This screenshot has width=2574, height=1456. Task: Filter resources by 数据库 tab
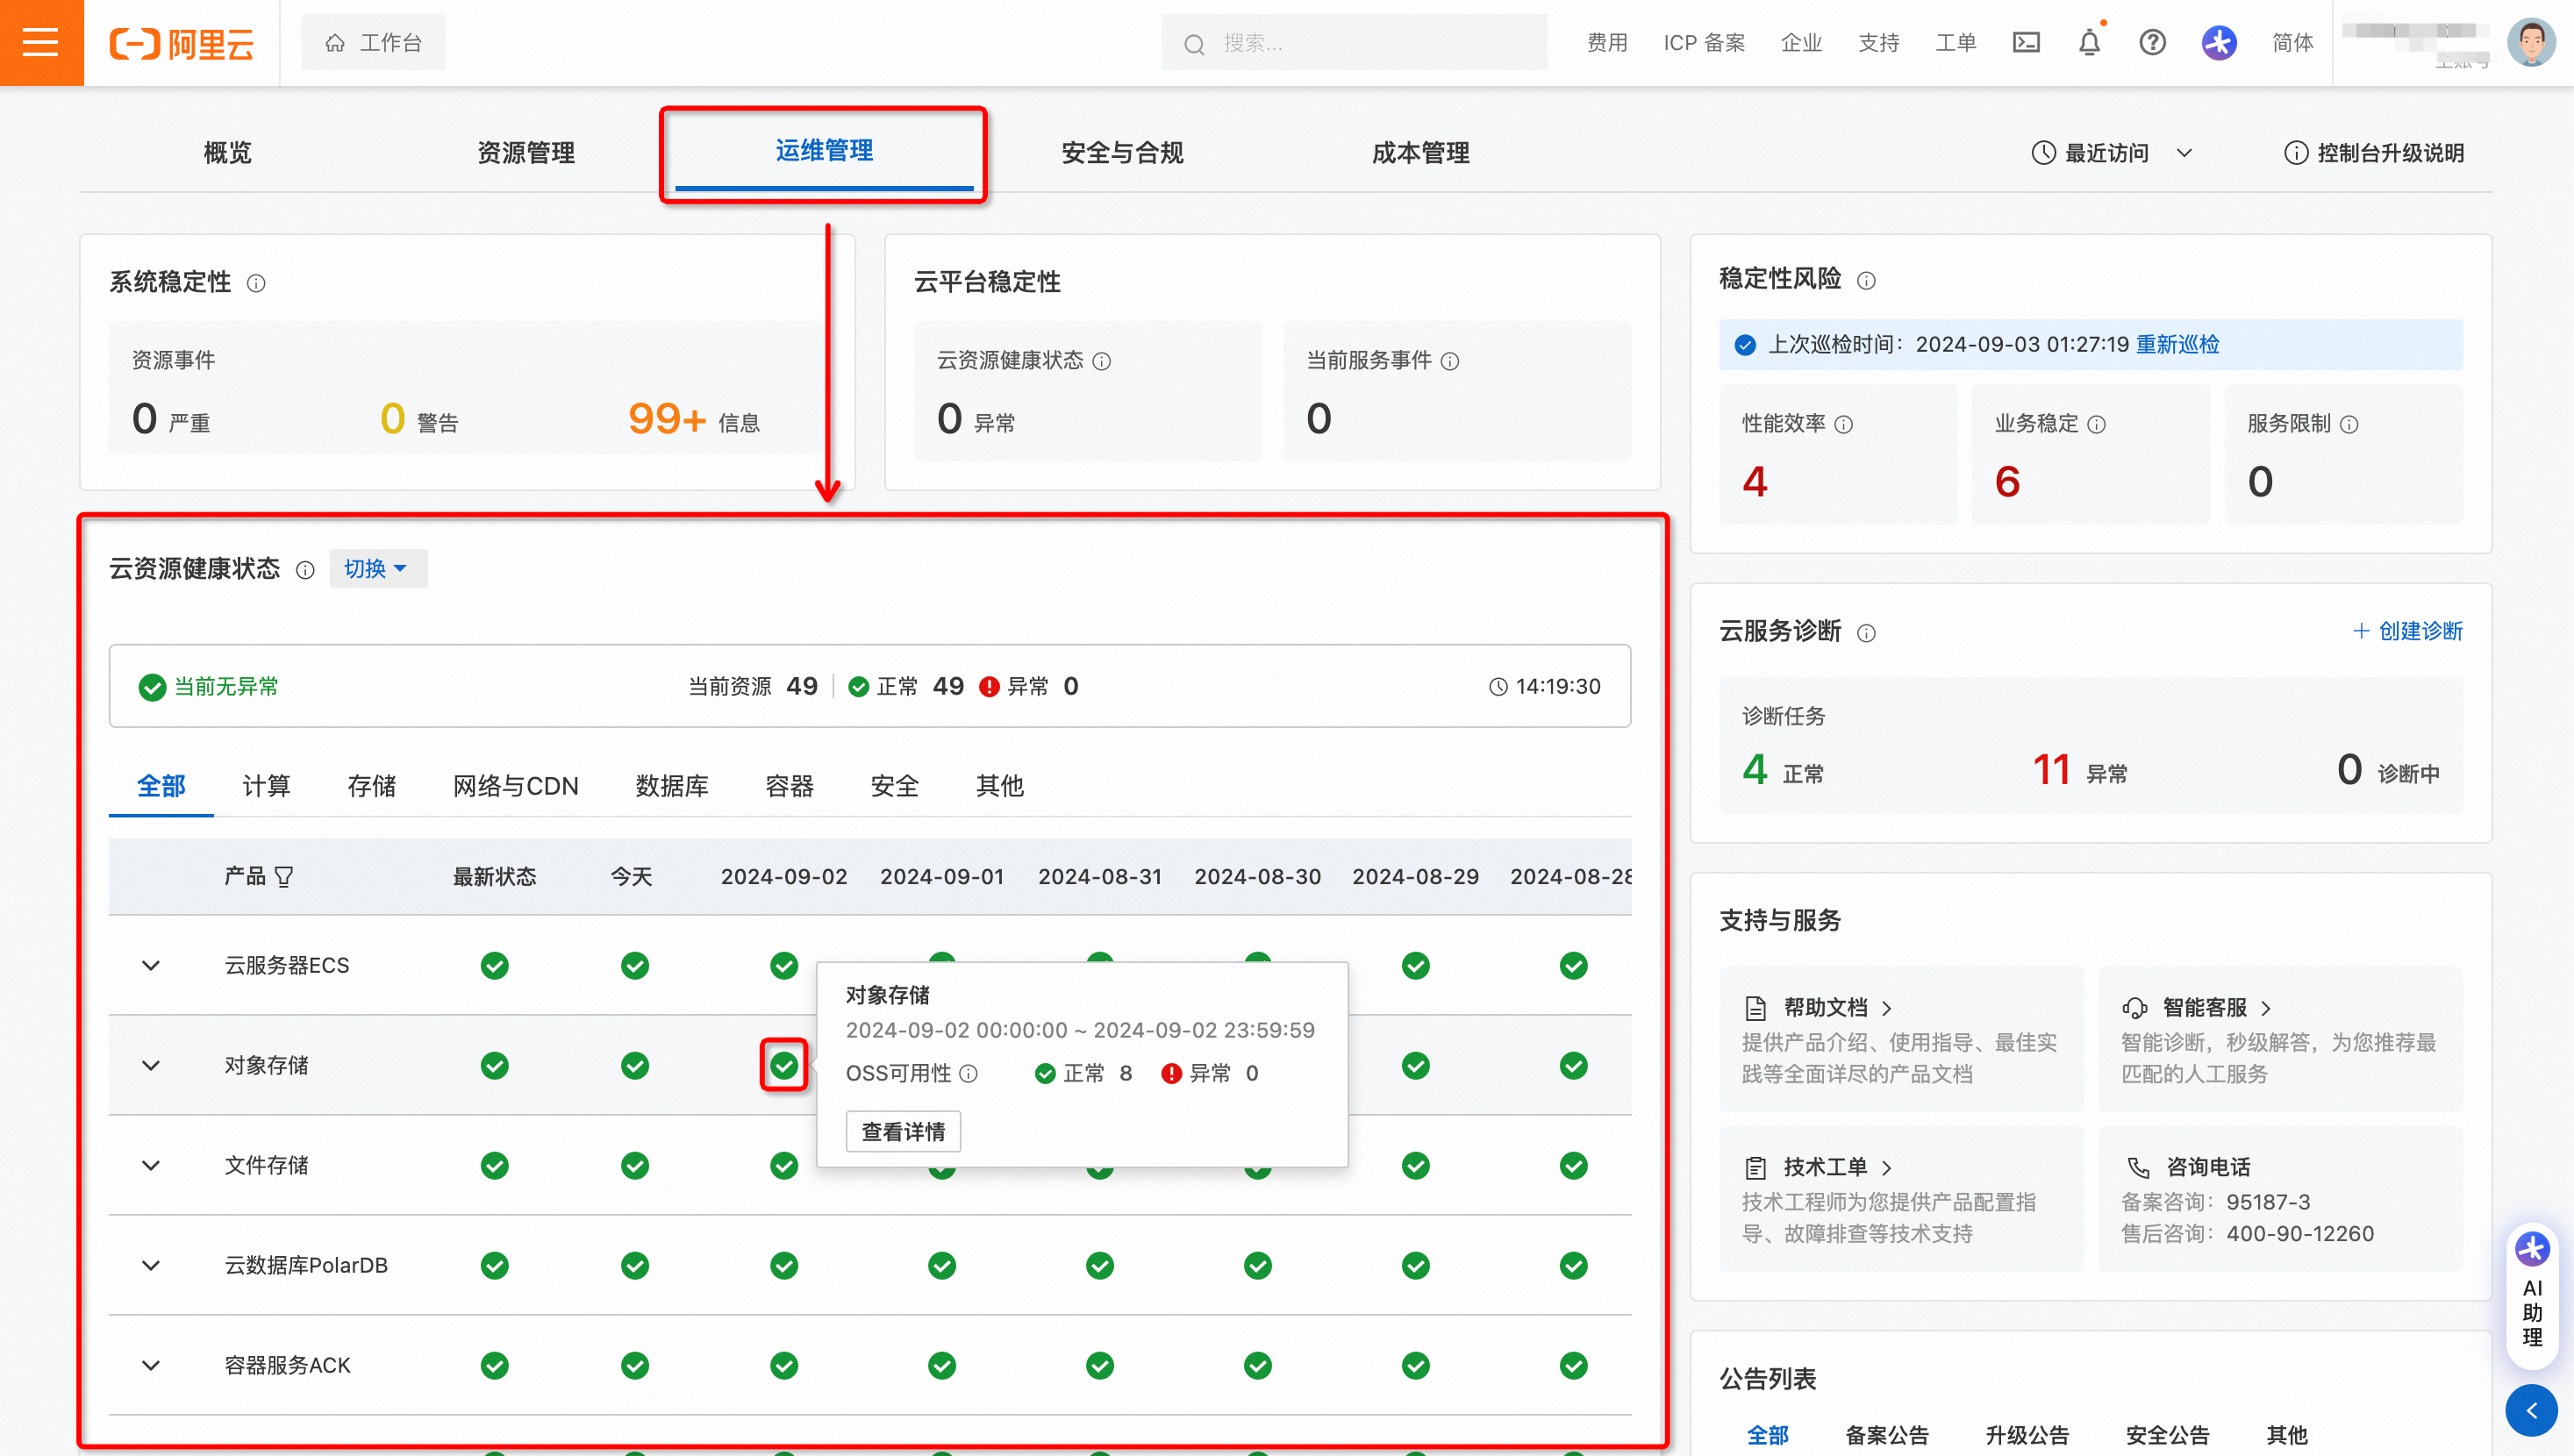pos(672,786)
